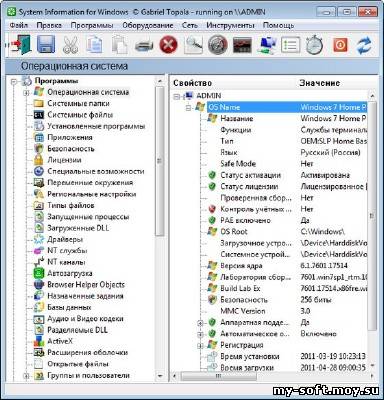The height and width of the screenshot is (400, 384).
Task: Click the Загруженные DLL tree icon
Action: click(x=39, y=228)
